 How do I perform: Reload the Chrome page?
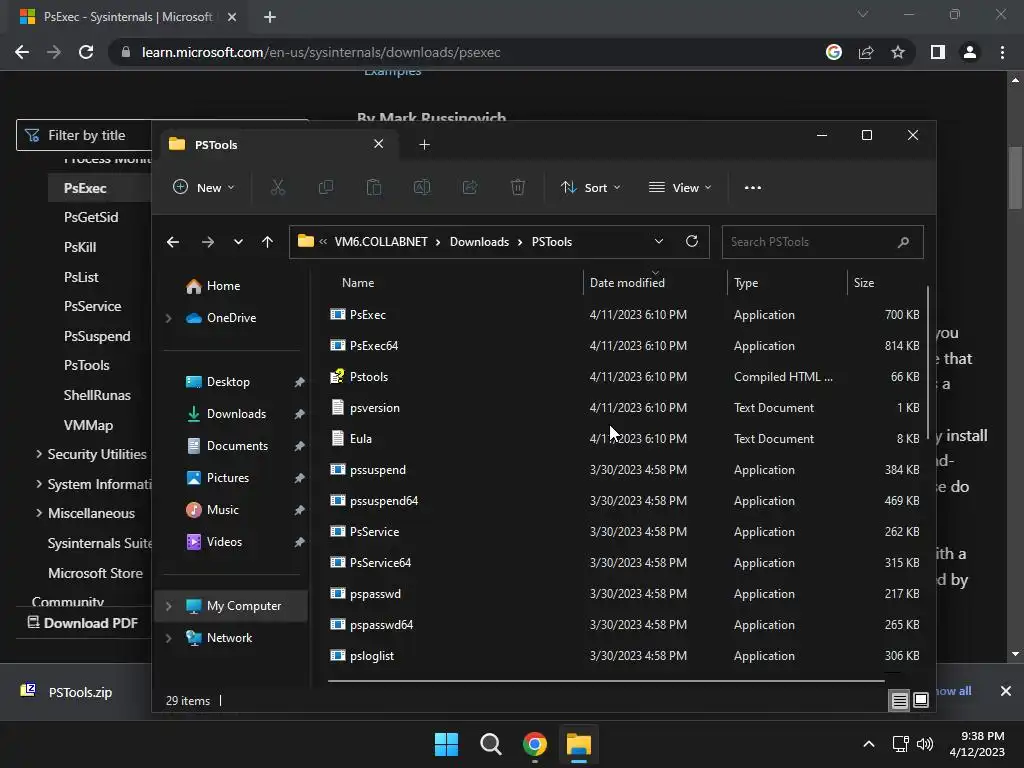coord(86,52)
